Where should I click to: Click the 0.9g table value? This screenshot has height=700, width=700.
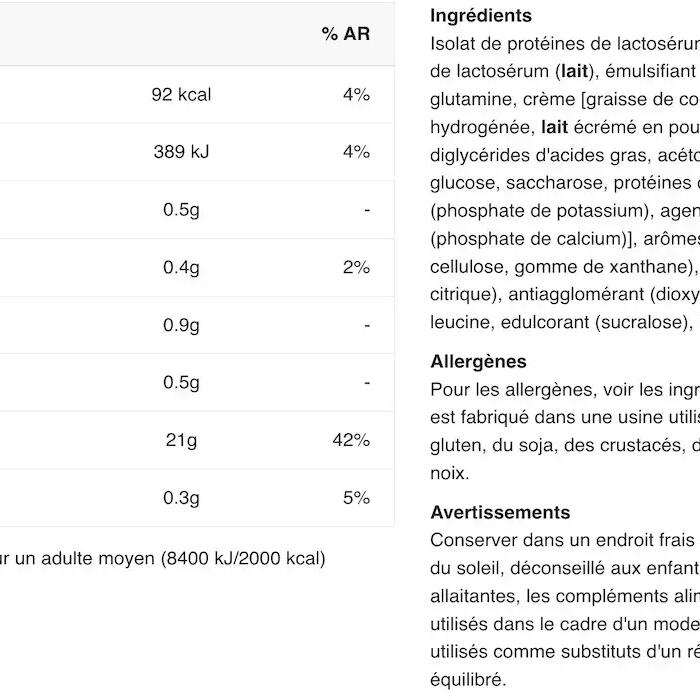181,325
